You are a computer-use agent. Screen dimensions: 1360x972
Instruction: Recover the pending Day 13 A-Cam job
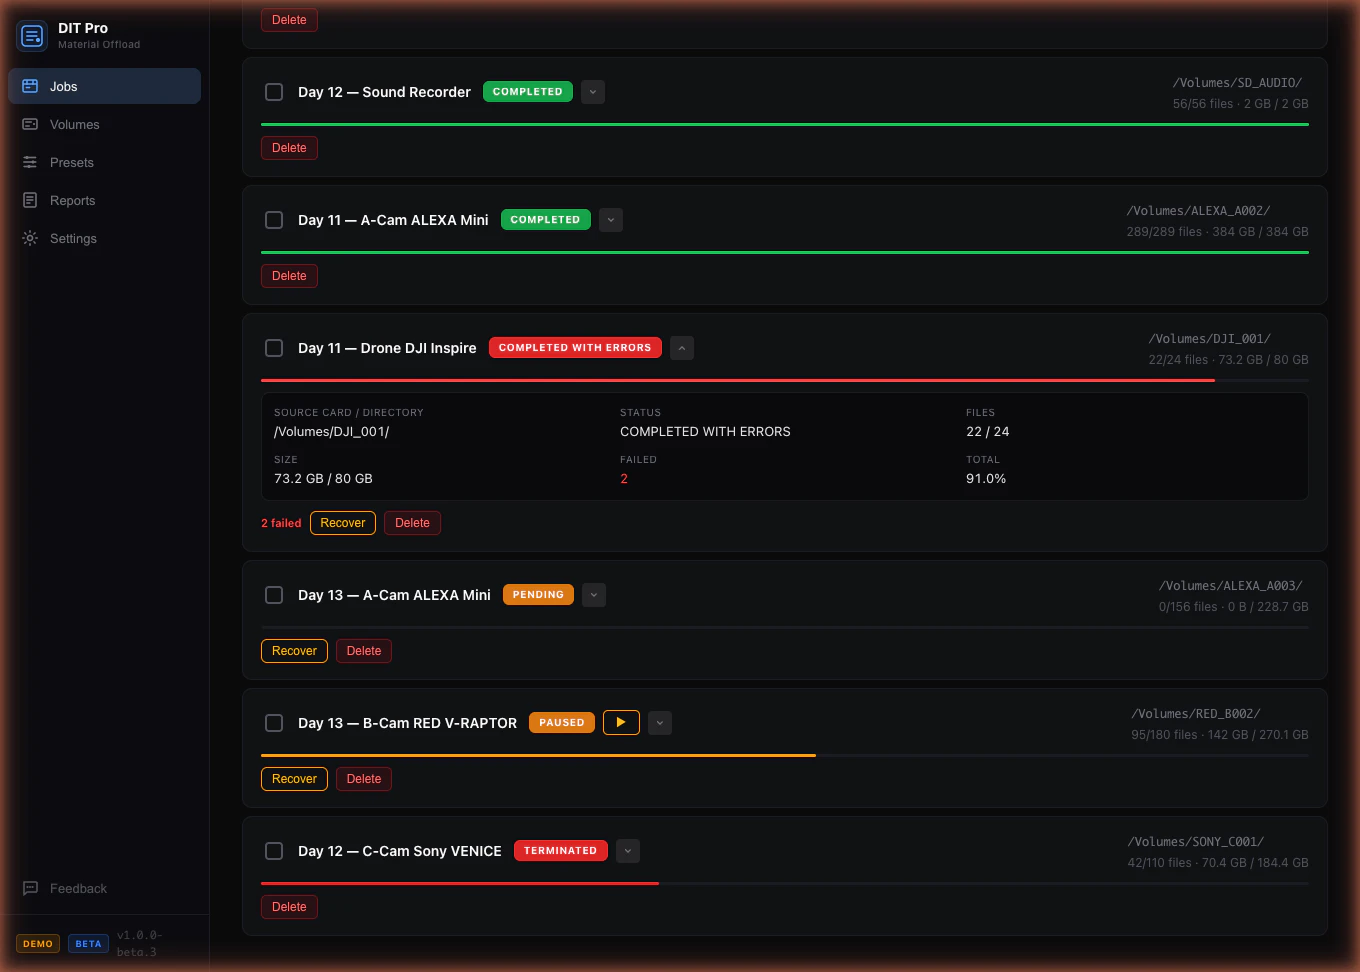294,651
